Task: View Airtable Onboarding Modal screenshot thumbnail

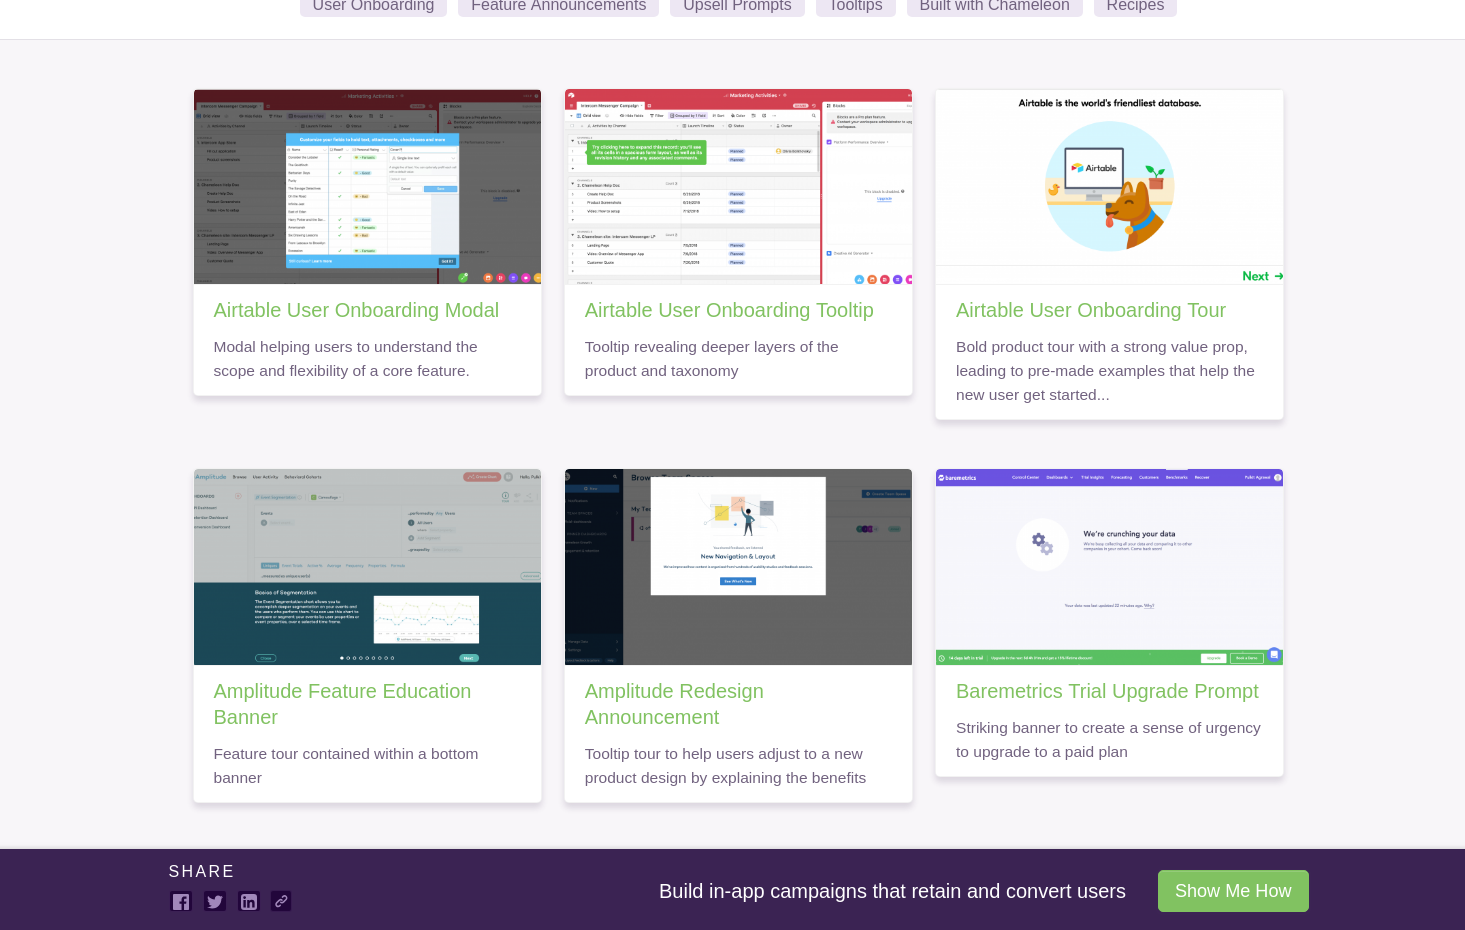Action: [x=367, y=187]
